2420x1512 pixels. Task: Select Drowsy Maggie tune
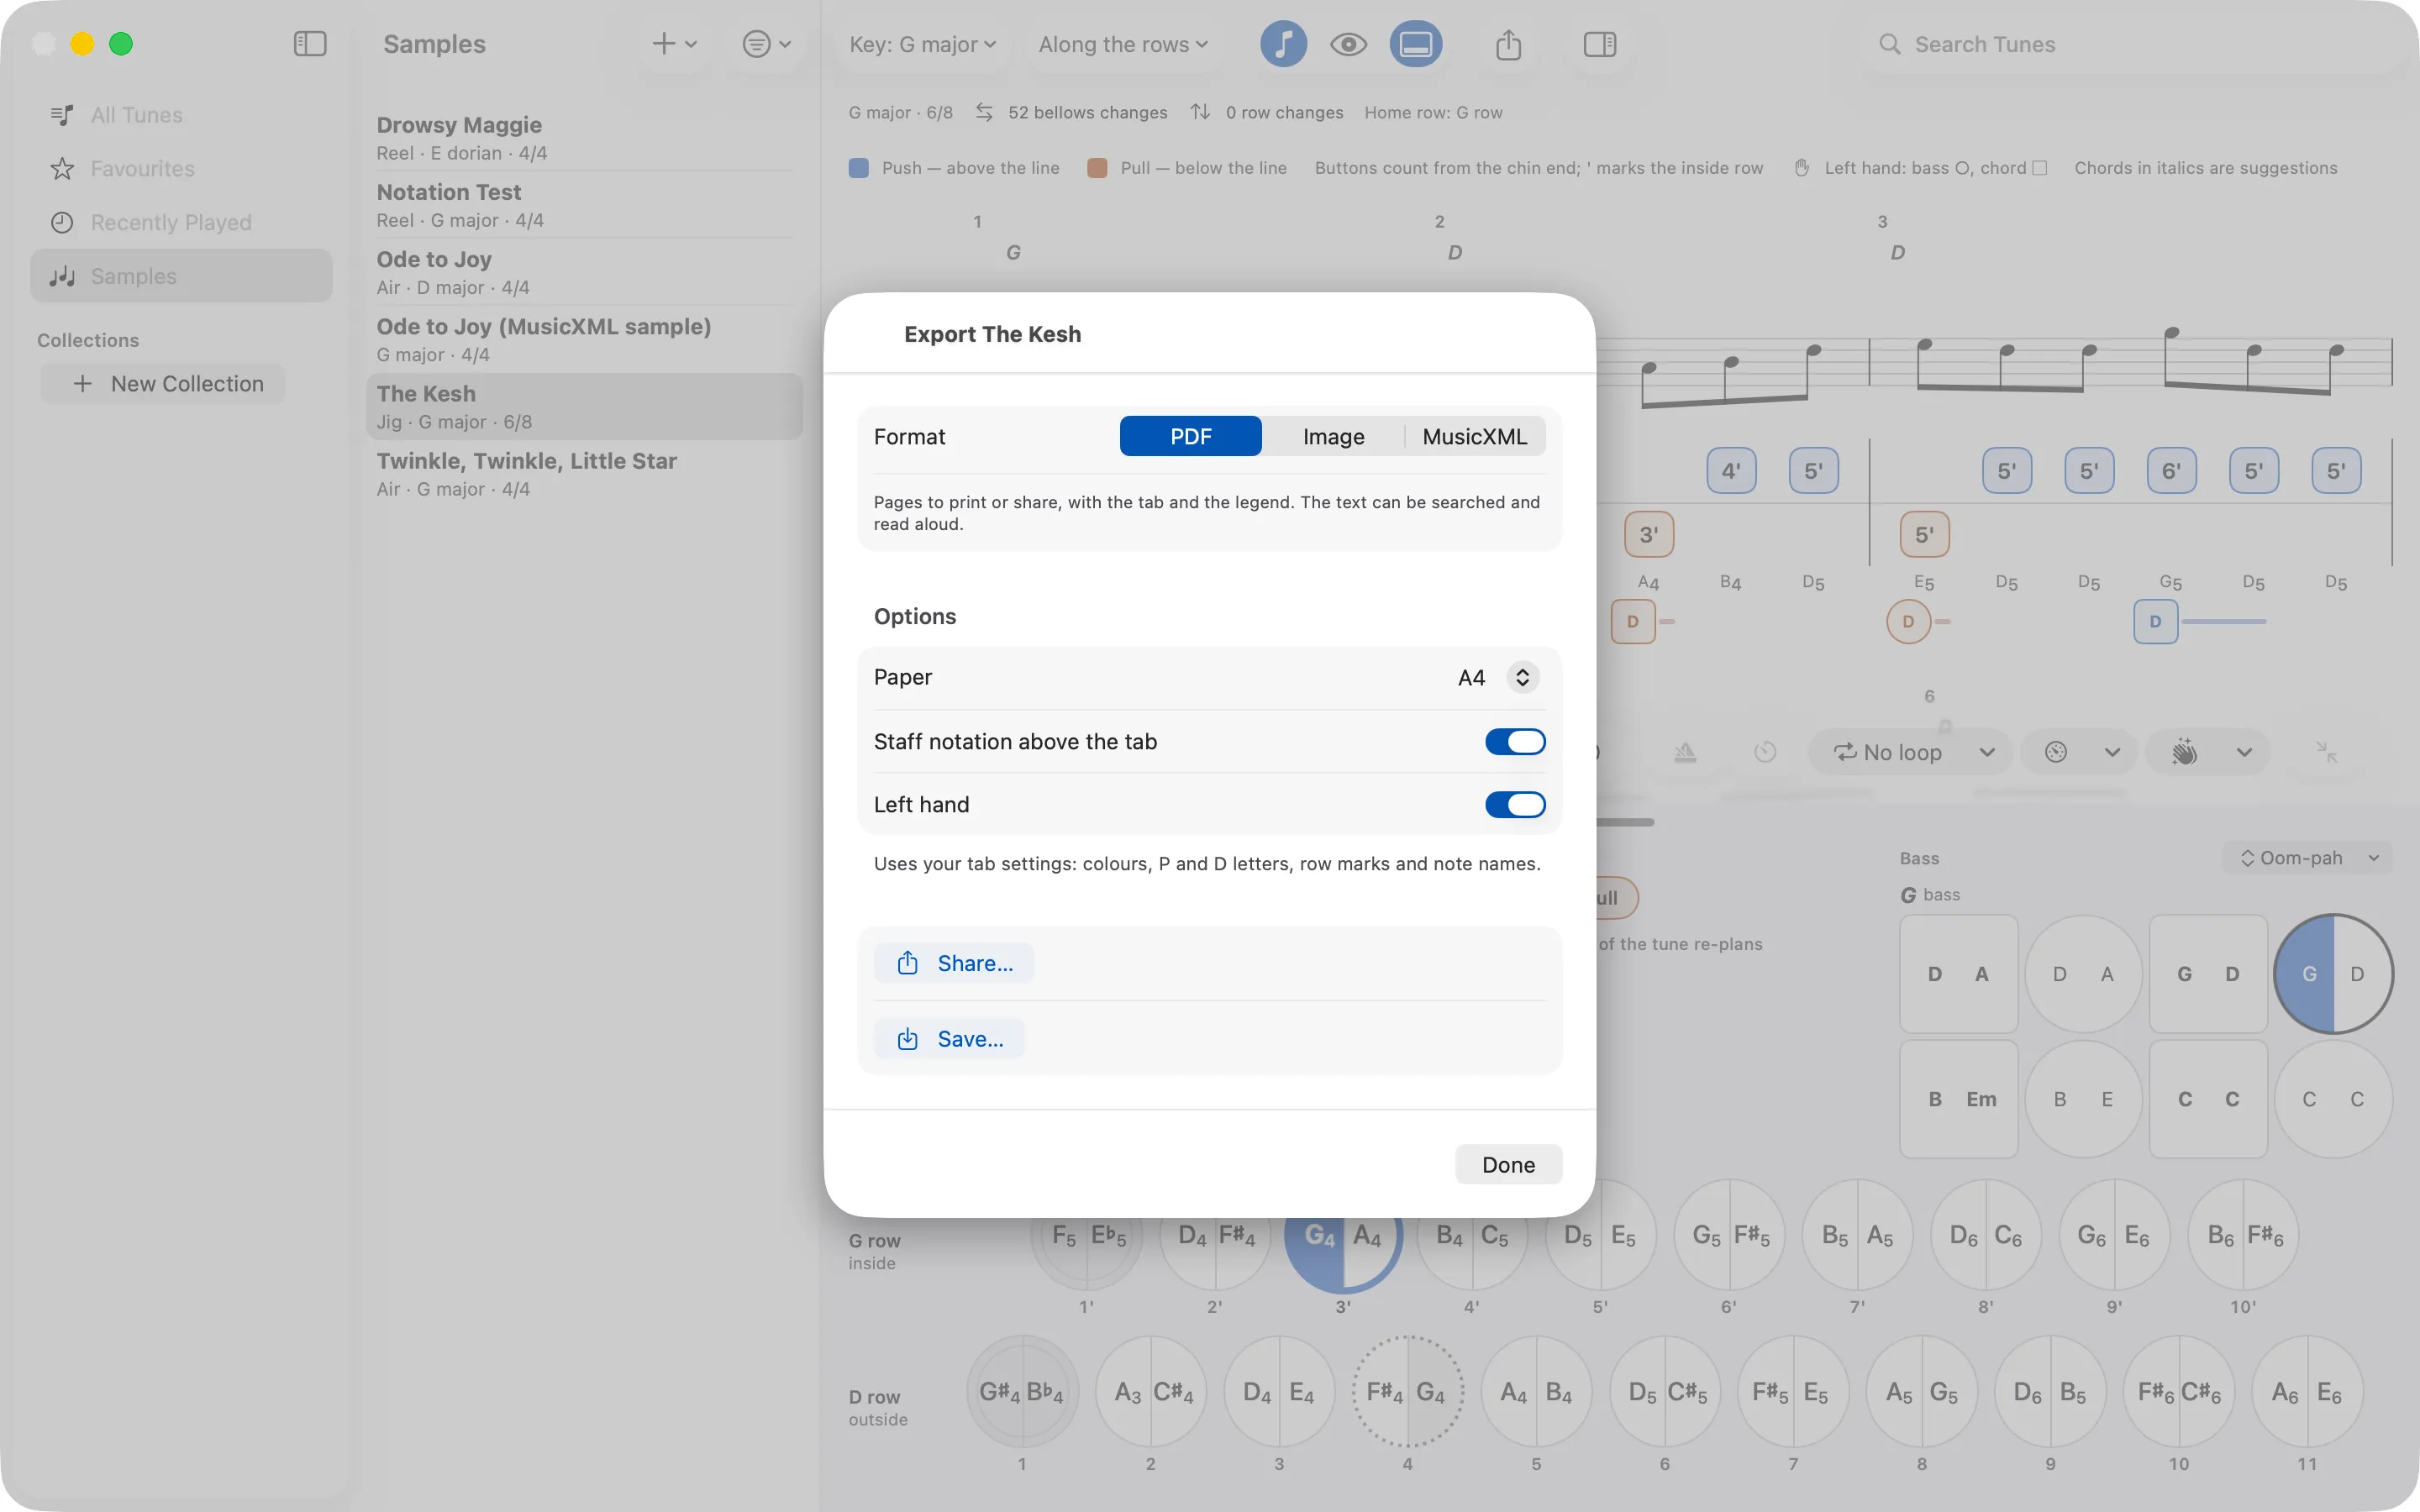click(584, 138)
